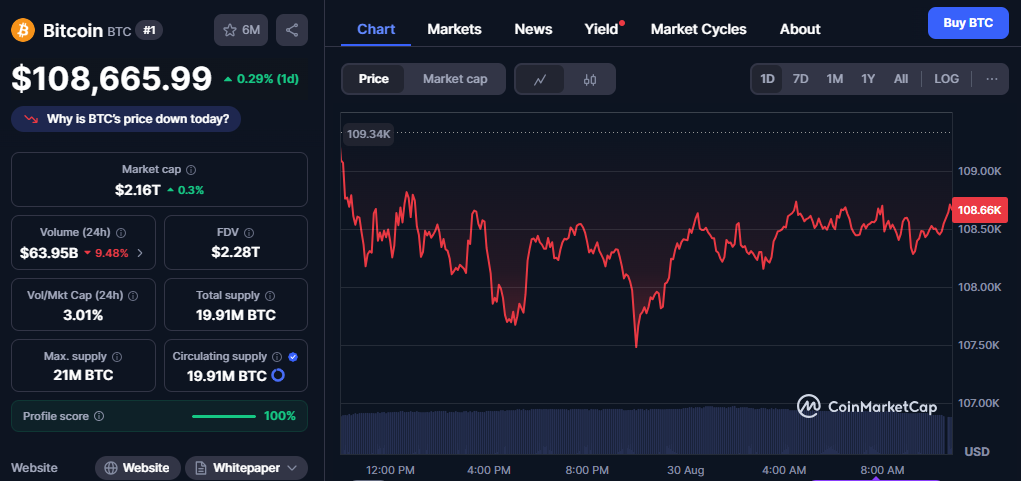The height and width of the screenshot is (481, 1021).
Task: Enable LOG scale on chart
Action: 946,79
